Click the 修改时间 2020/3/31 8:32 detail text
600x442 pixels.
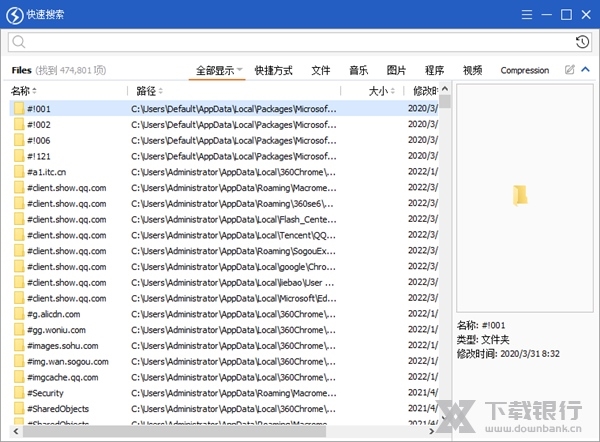(x=508, y=354)
